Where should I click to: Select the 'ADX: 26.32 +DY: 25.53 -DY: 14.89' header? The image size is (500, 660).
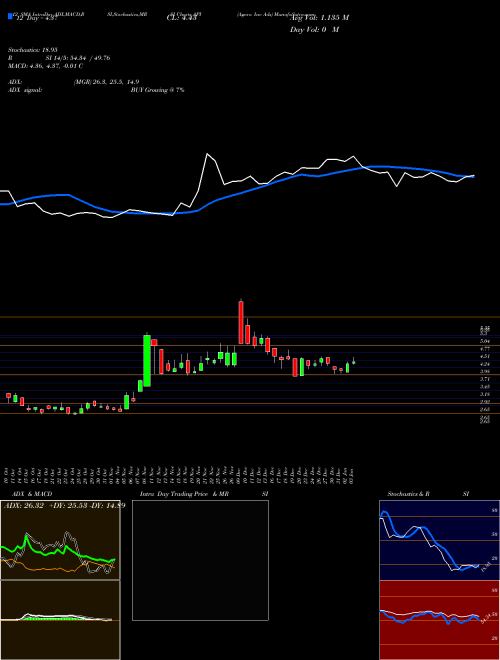click(x=64, y=506)
